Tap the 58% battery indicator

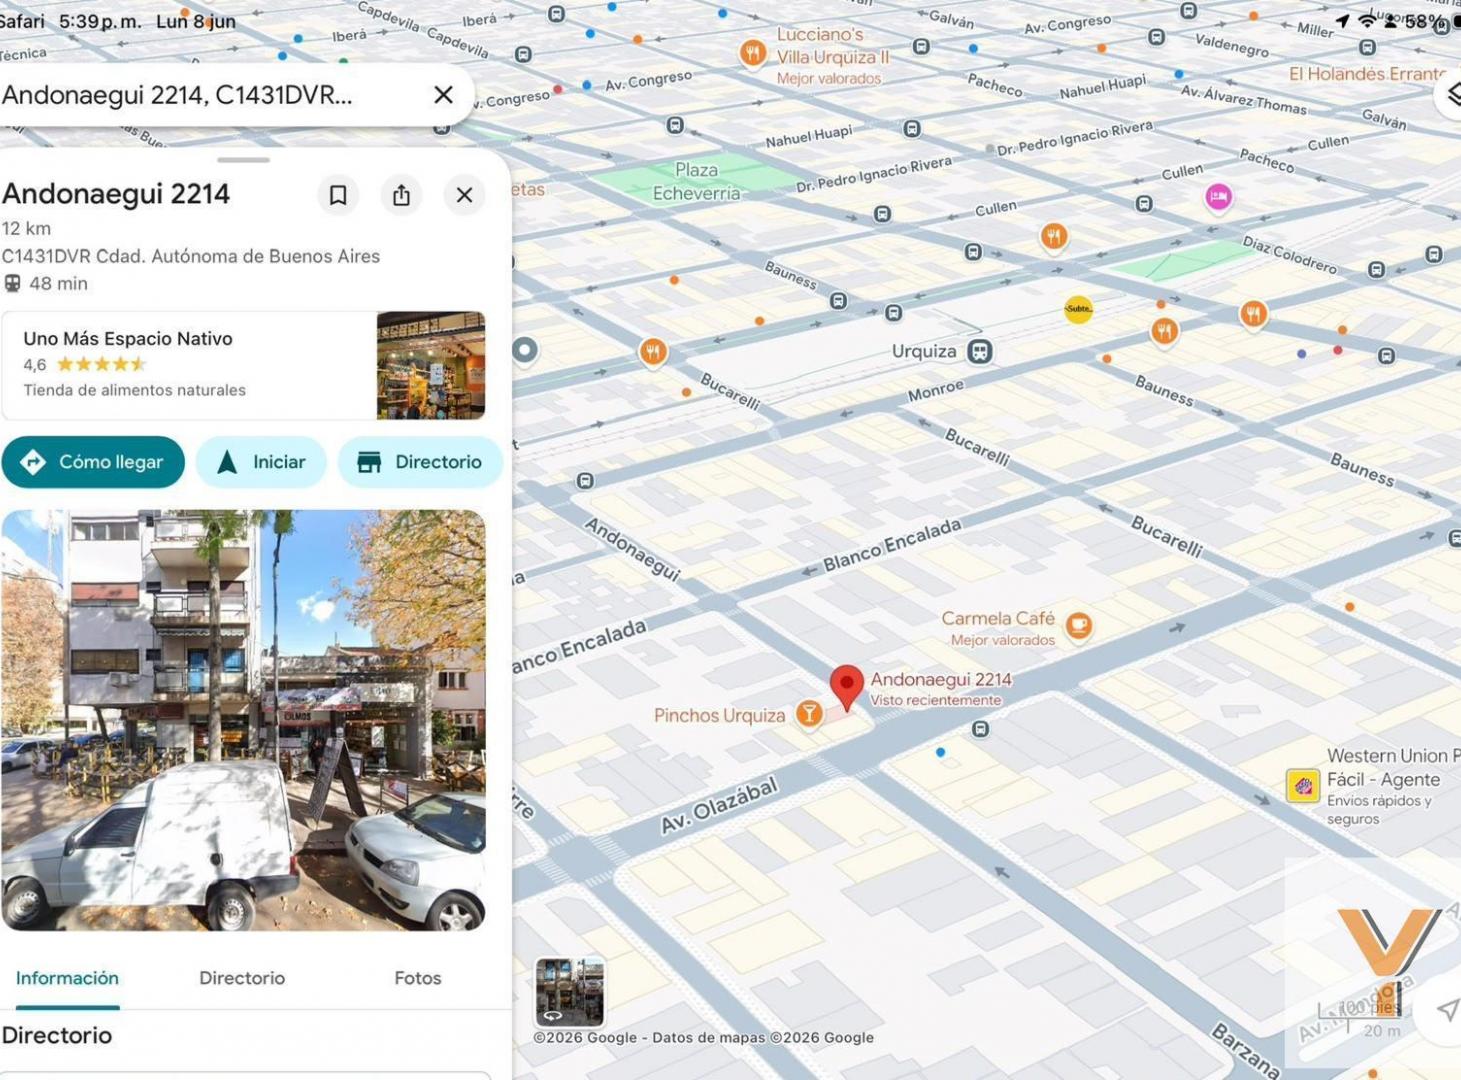[1432, 21]
